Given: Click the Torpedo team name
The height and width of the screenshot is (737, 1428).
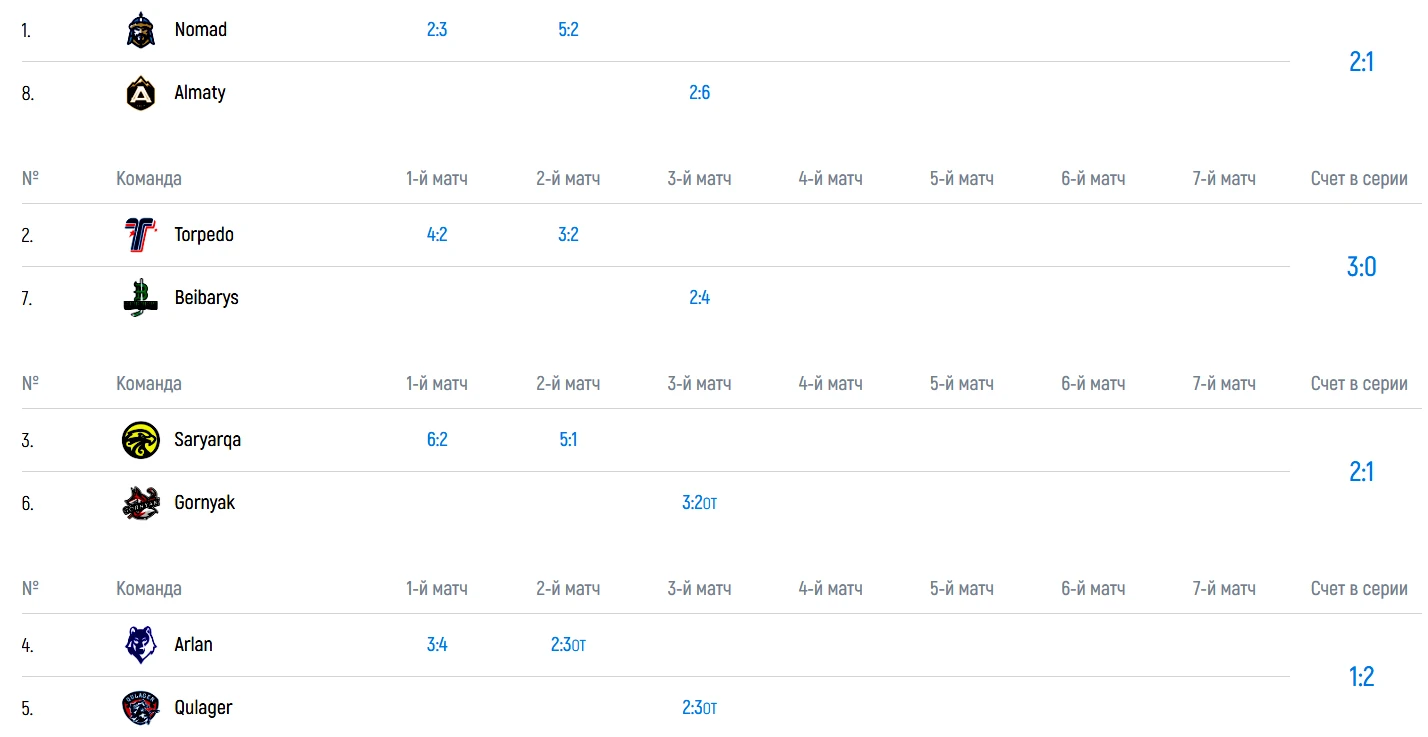Looking at the screenshot, I should 203,235.
